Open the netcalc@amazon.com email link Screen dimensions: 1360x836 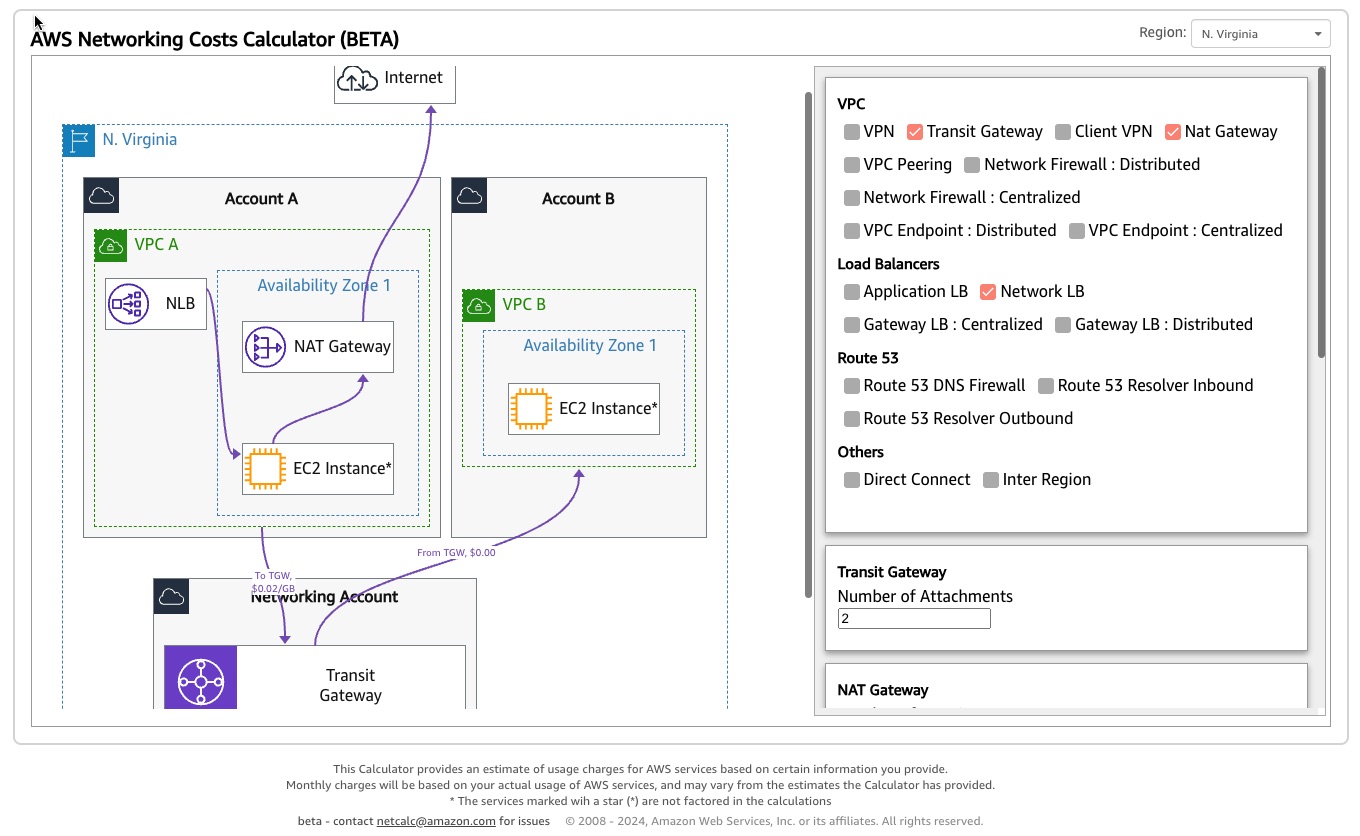[436, 821]
